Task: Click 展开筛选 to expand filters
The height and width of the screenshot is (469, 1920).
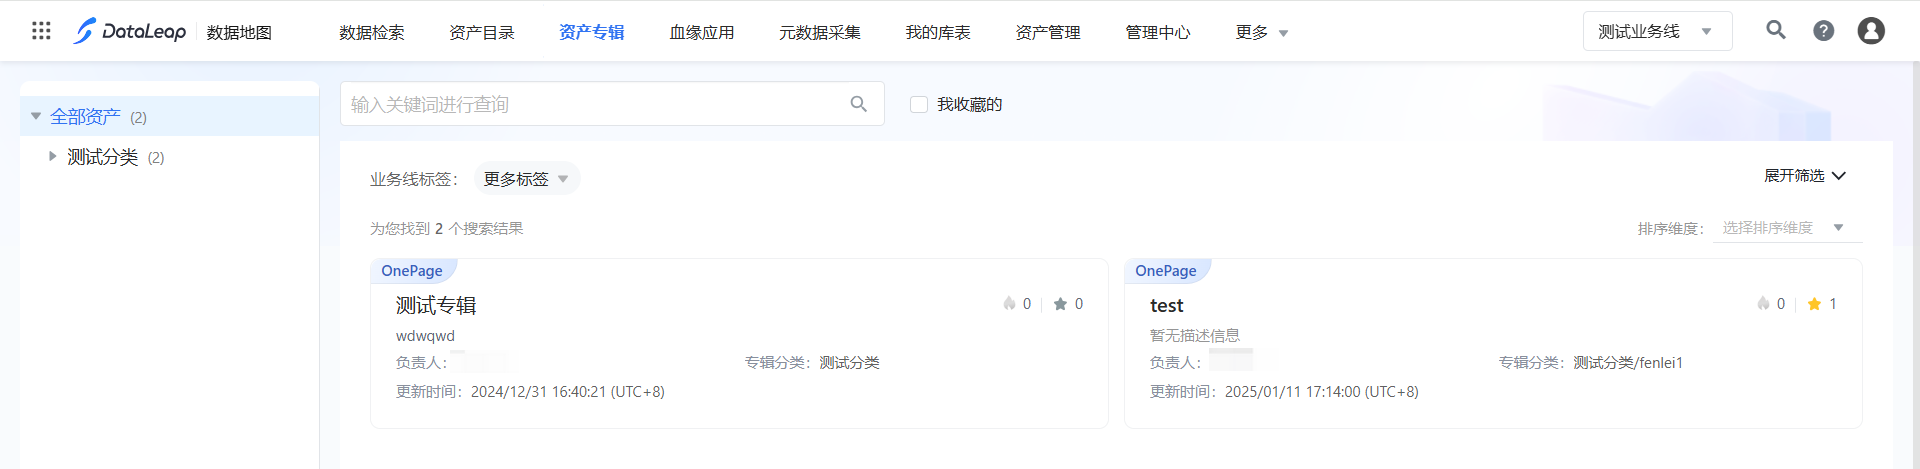Action: tap(1804, 176)
